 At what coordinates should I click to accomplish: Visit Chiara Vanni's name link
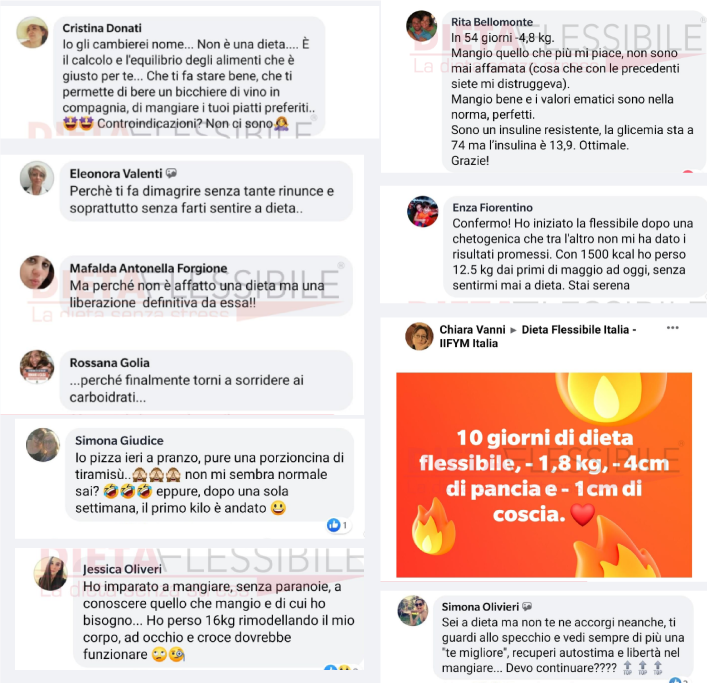tap(472, 330)
